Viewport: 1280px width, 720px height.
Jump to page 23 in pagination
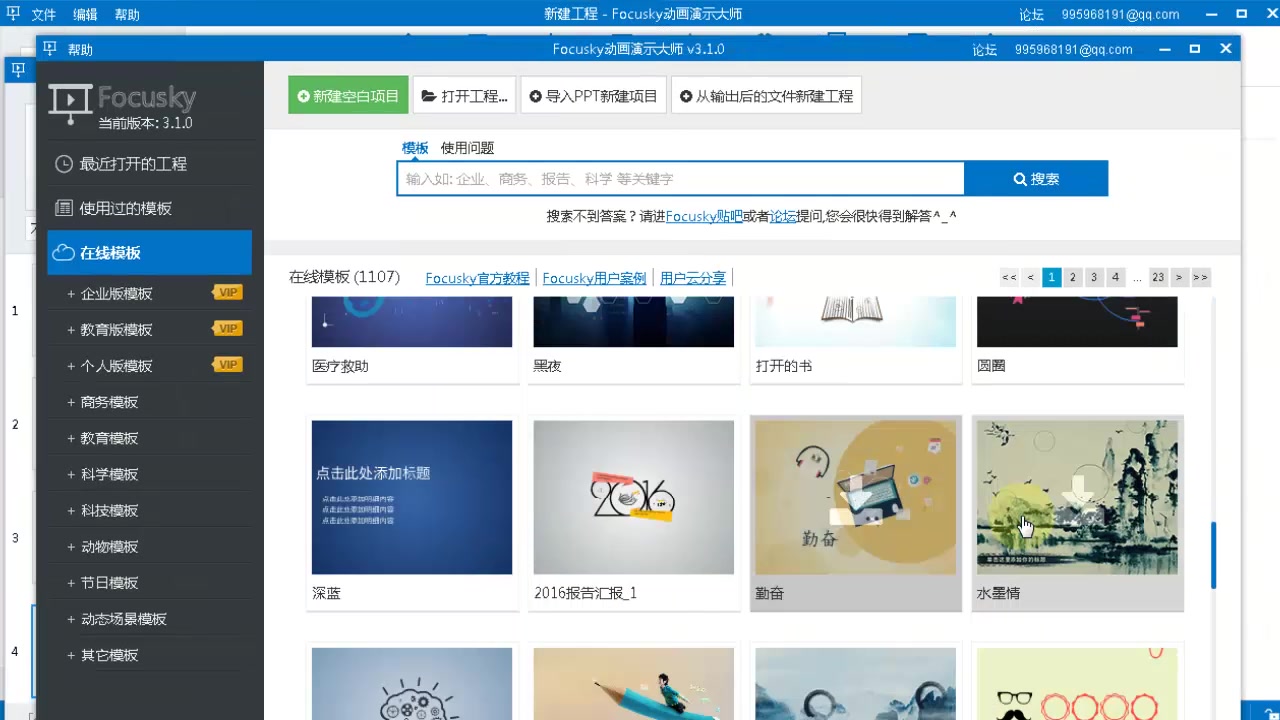pos(1158,277)
